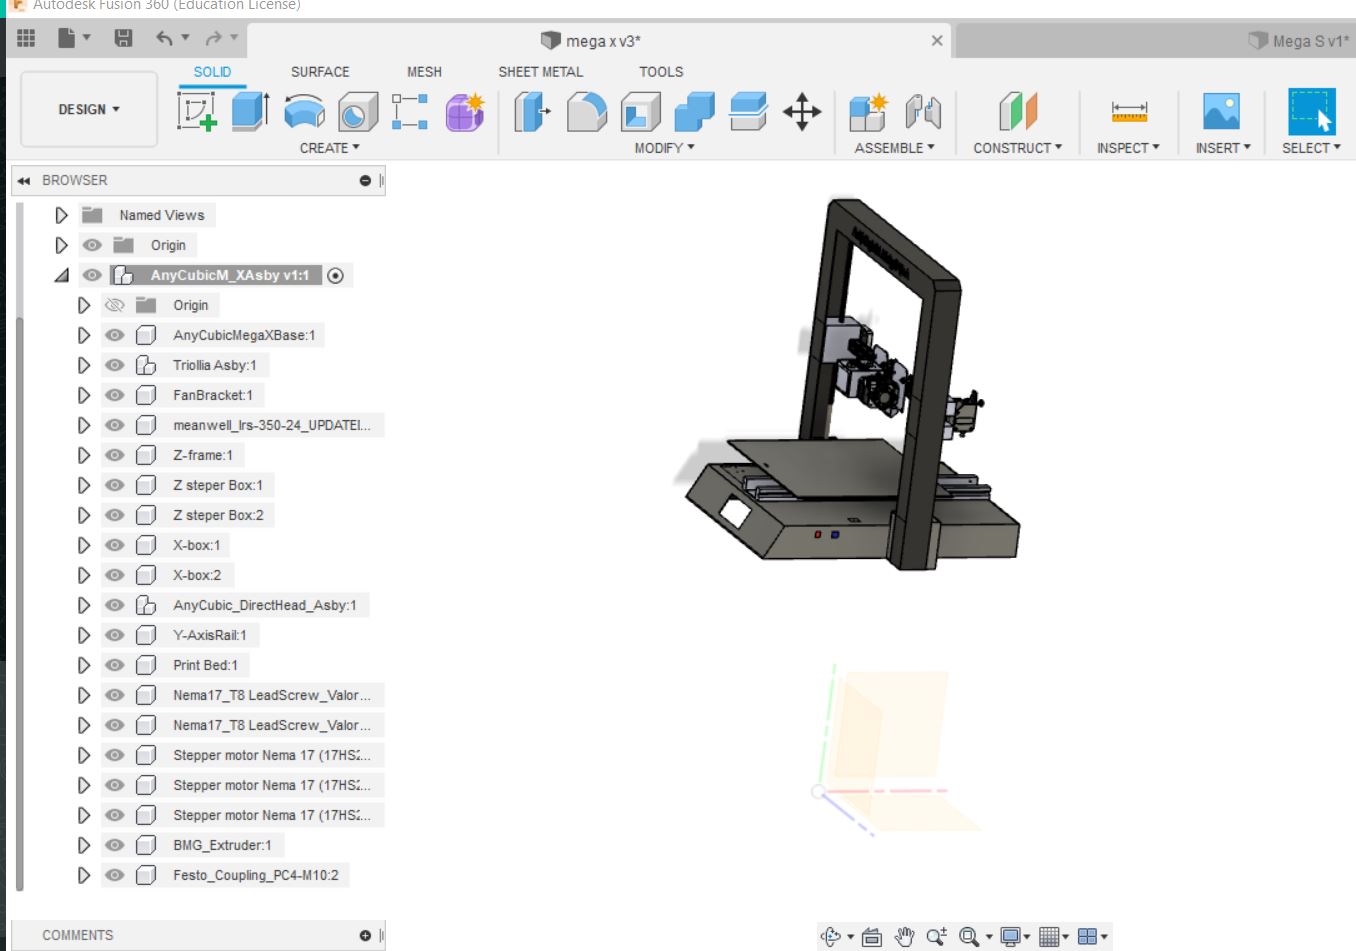Show the Origin inside AnyCubicM_XAsby component

click(114, 305)
